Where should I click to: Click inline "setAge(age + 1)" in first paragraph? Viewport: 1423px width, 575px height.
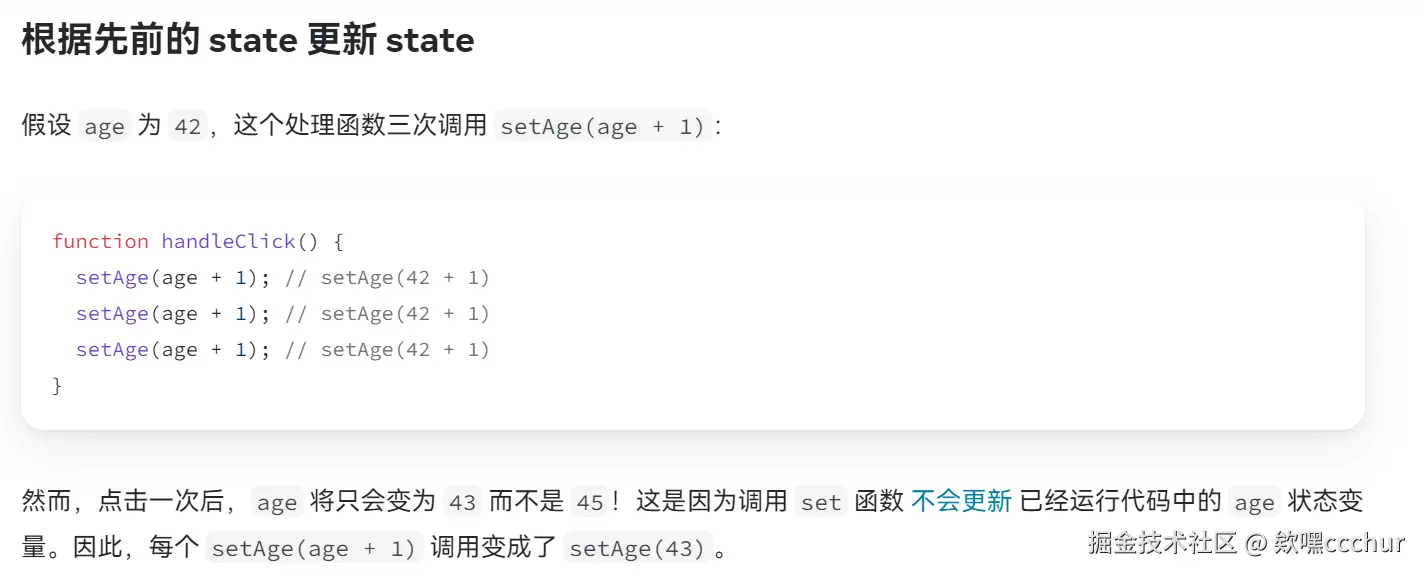(x=603, y=126)
